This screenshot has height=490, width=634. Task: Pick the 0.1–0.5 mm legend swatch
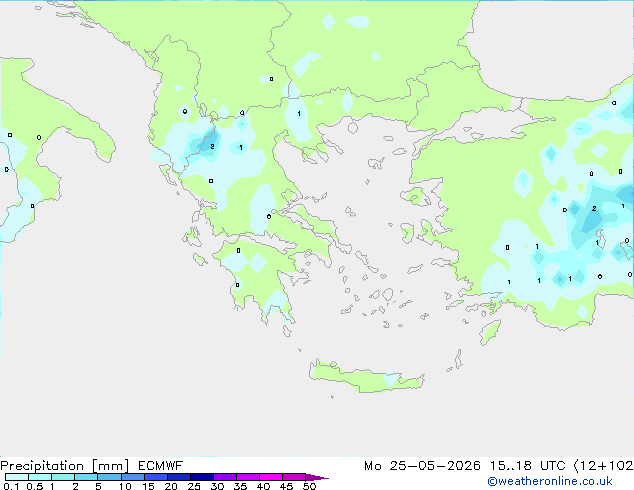point(17,477)
